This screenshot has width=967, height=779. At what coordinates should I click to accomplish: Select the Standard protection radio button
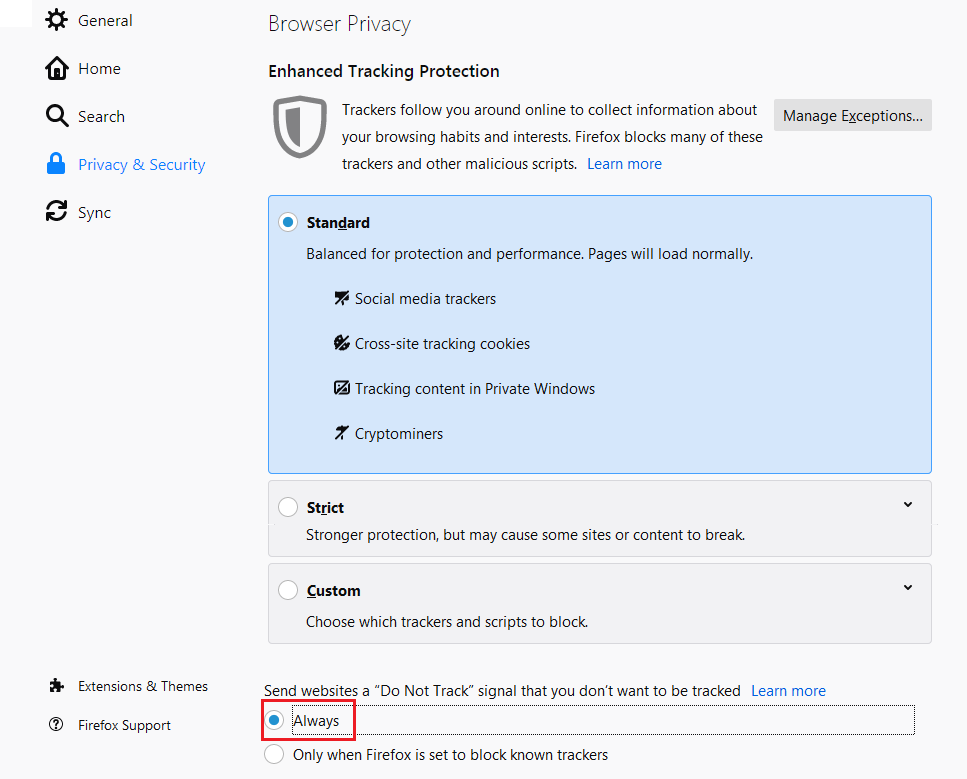point(287,222)
